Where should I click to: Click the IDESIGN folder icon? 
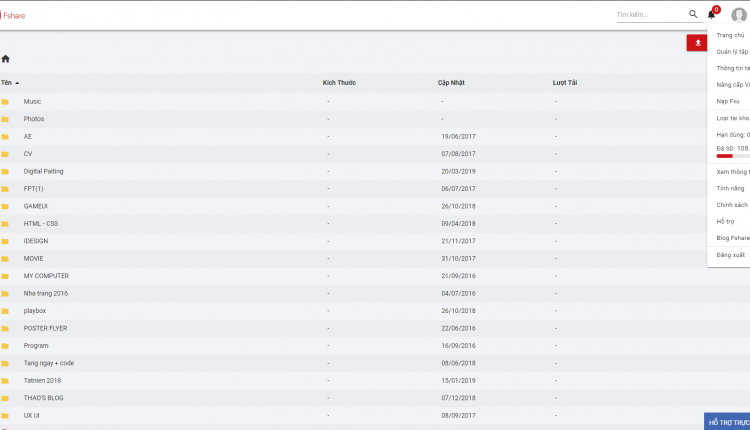5,242
